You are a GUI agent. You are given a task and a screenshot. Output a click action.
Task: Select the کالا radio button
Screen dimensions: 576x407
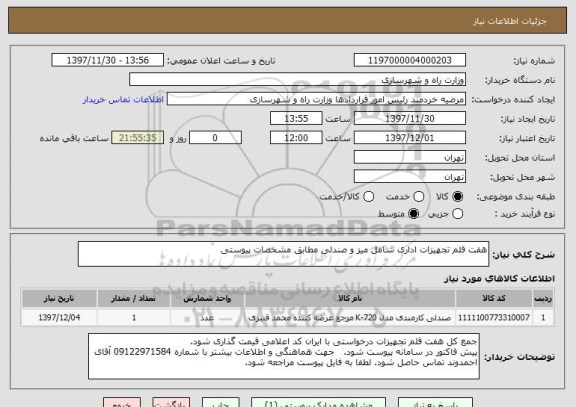[457, 197]
